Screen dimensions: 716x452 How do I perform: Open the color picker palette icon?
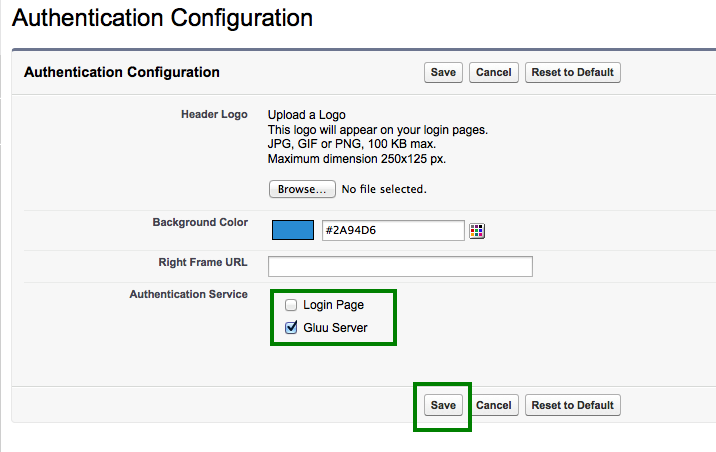point(477,231)
